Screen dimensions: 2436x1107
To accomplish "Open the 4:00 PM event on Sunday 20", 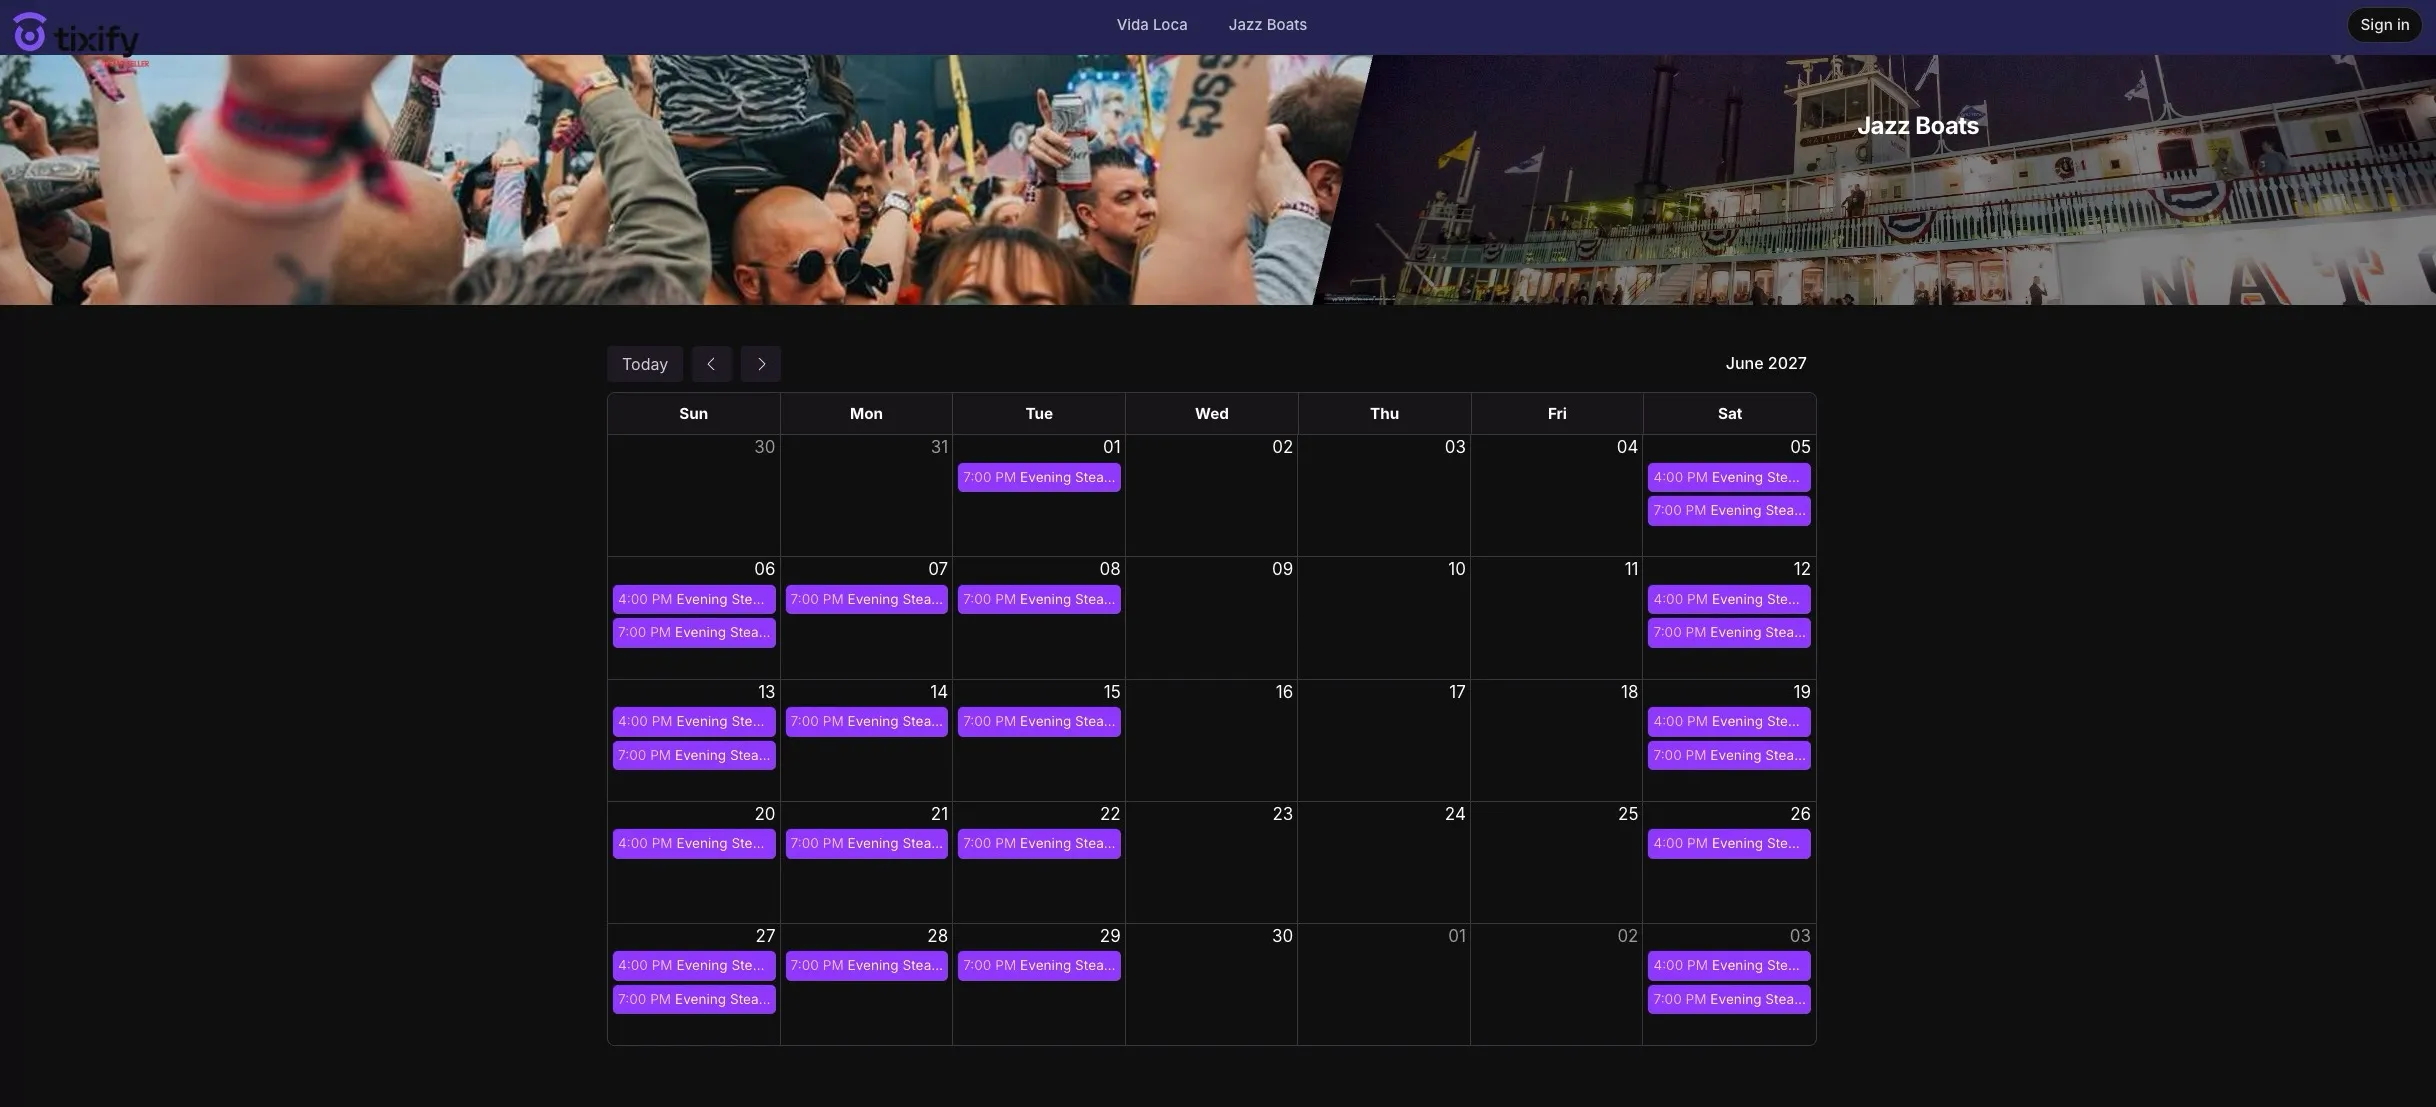I will (694, 844).
